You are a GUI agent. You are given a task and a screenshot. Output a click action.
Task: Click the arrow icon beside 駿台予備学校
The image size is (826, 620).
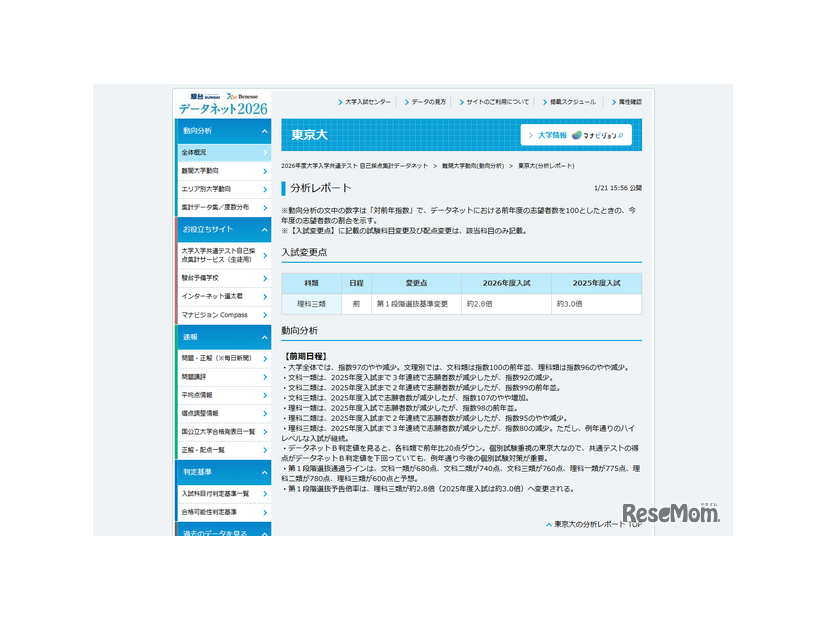(x=265, y=277)
